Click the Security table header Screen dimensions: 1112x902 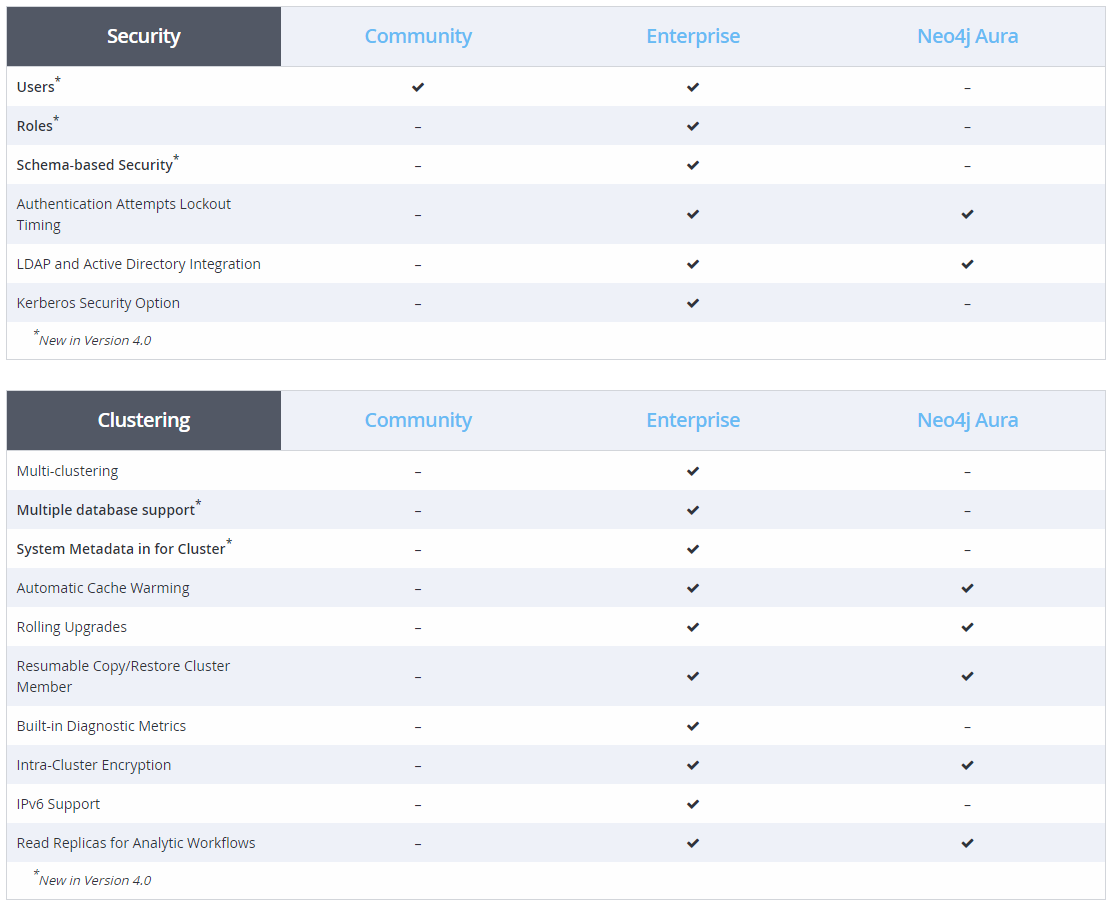point(144,36)
